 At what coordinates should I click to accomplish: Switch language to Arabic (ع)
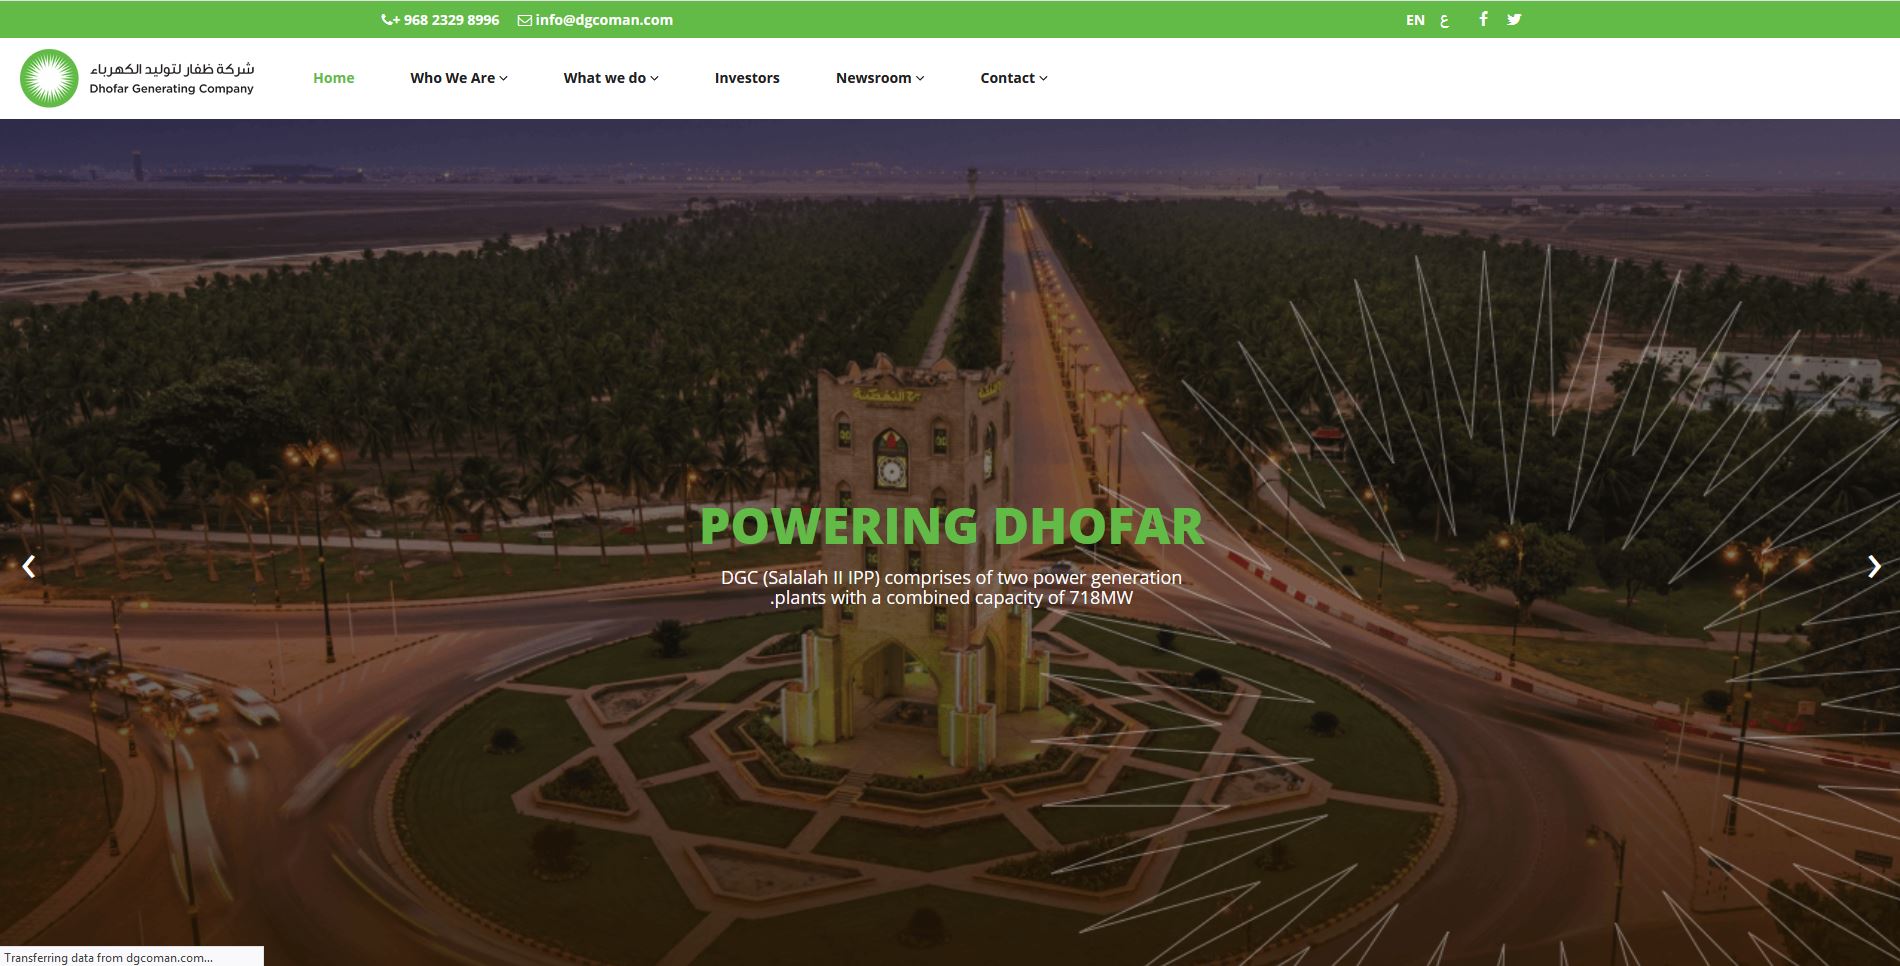pyautogui.click(x=1444, y=20)
